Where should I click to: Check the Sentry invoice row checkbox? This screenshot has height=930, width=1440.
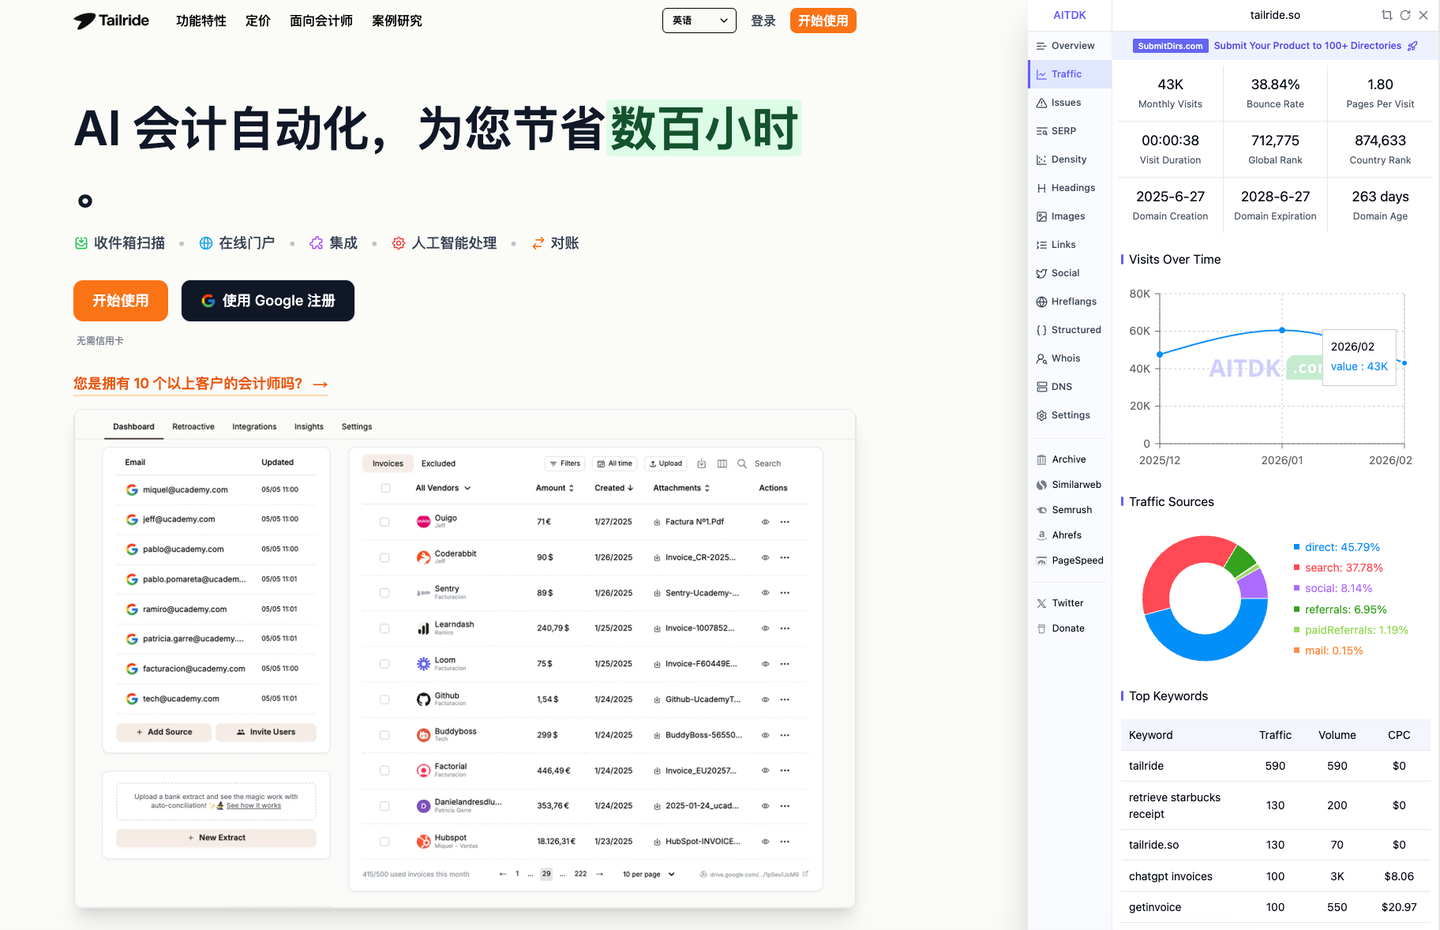384,593
